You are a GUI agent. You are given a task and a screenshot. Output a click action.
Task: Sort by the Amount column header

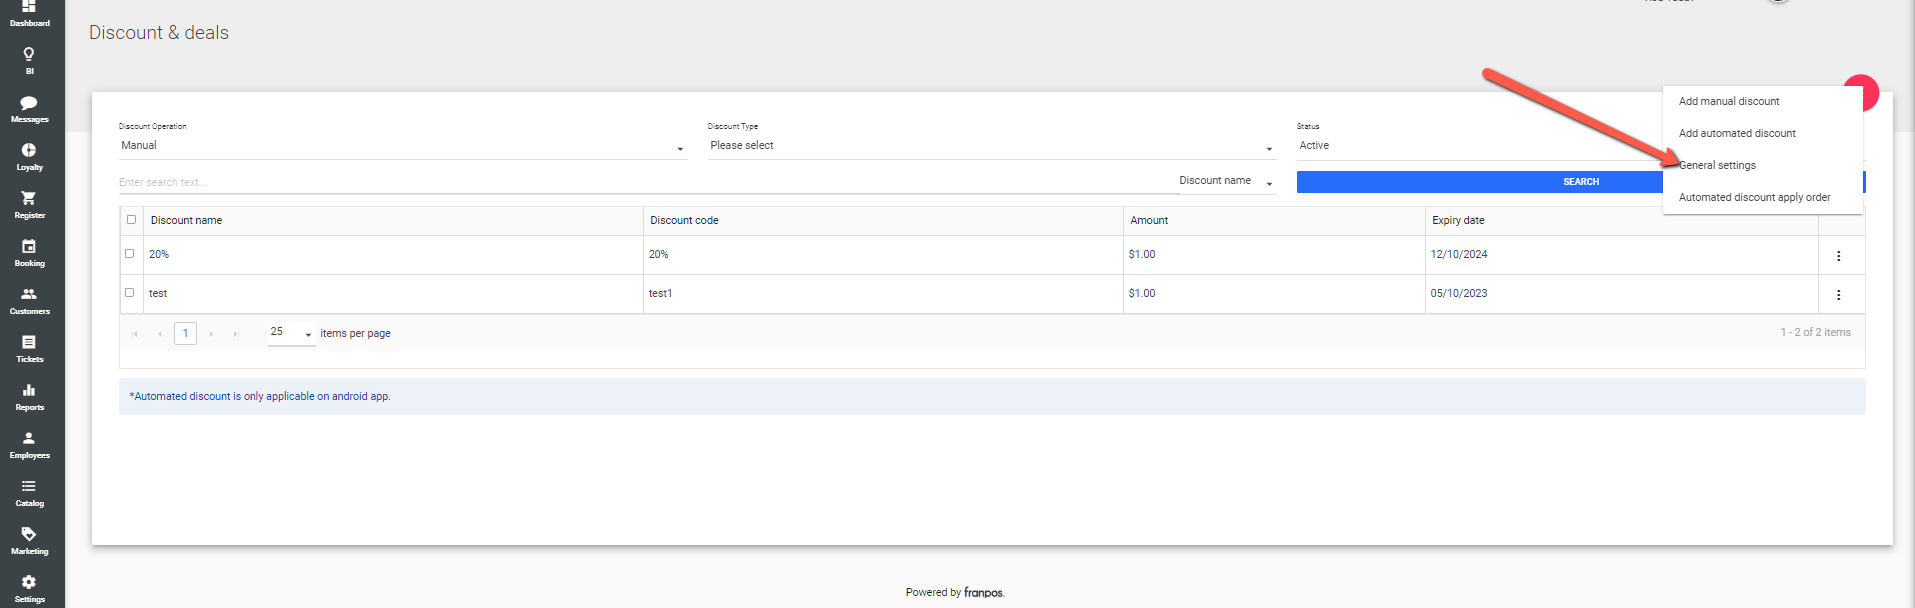1149,221
